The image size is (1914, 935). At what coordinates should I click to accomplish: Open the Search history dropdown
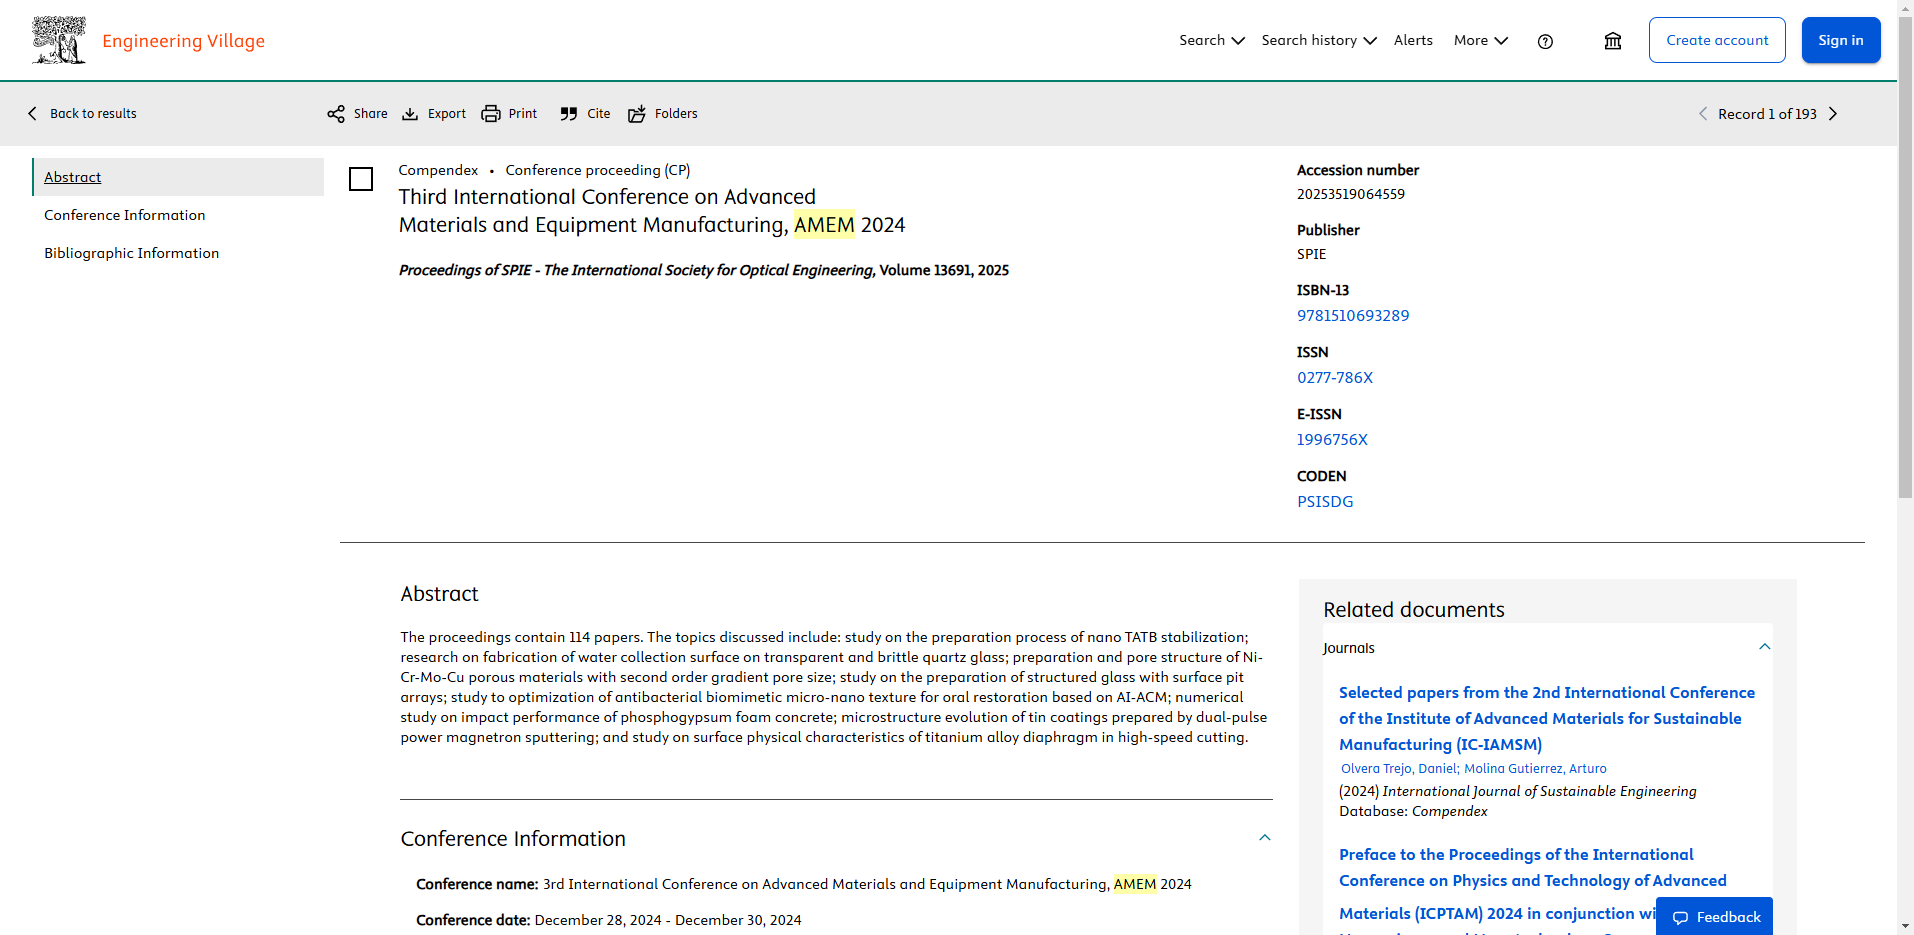(1319, 40)
